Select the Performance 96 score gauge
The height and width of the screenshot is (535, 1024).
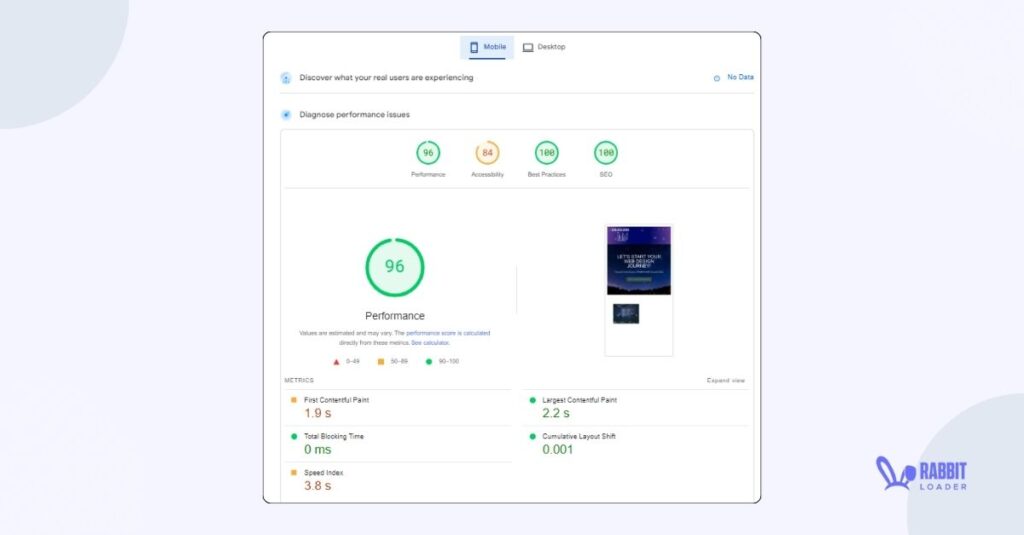pos(428,153)
